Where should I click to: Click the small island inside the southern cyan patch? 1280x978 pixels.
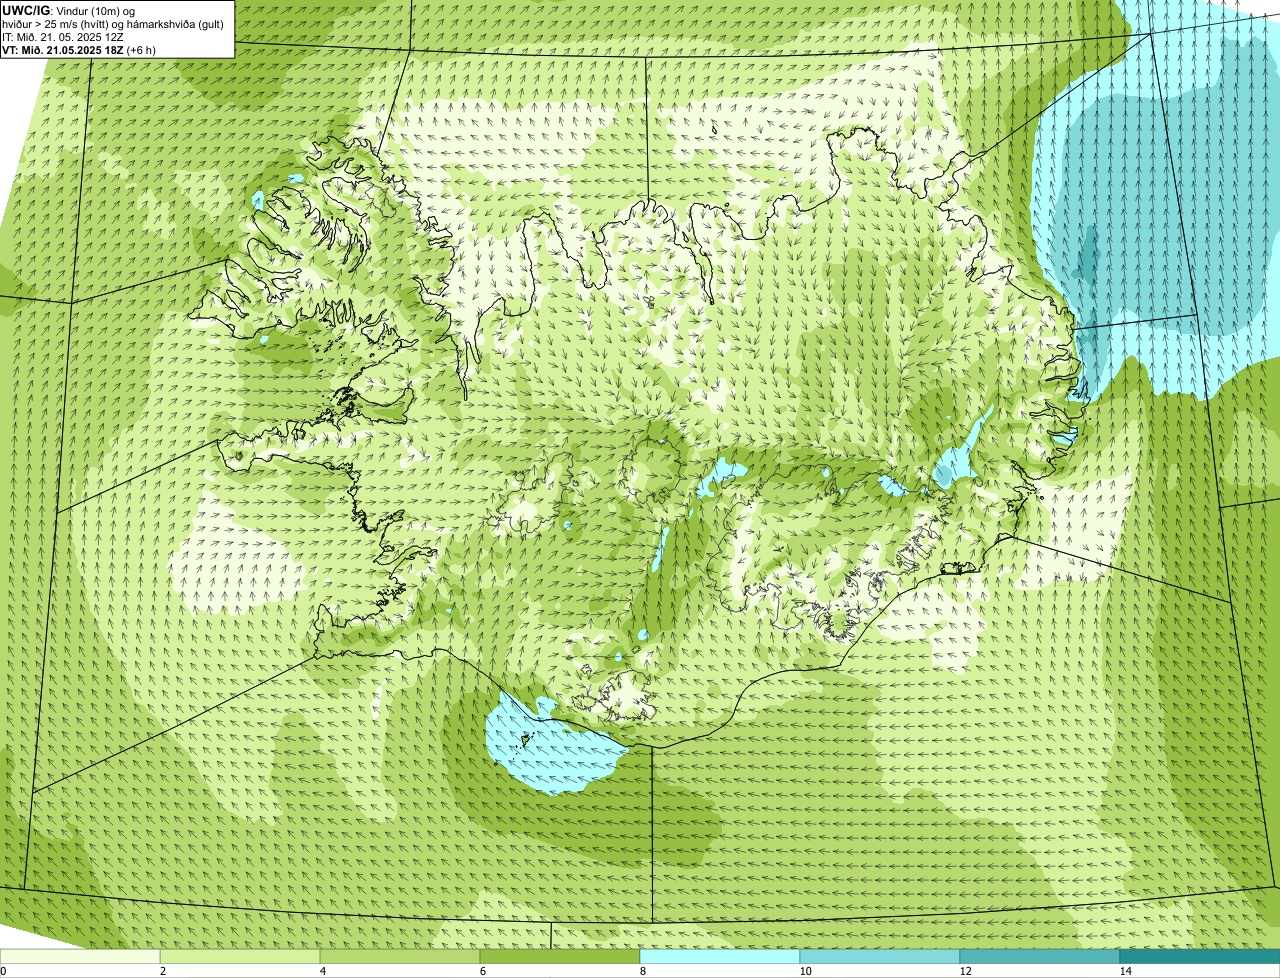point(523,740)
